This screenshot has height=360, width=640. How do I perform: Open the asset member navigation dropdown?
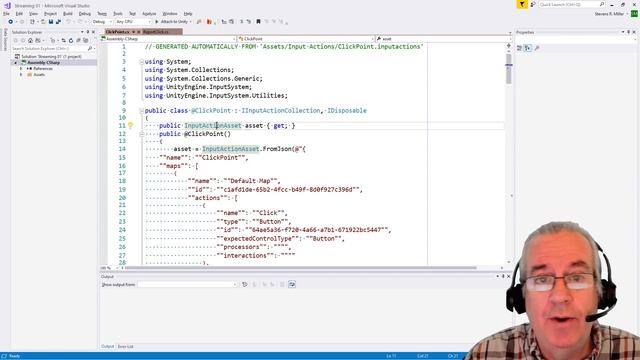pos(443,39)
